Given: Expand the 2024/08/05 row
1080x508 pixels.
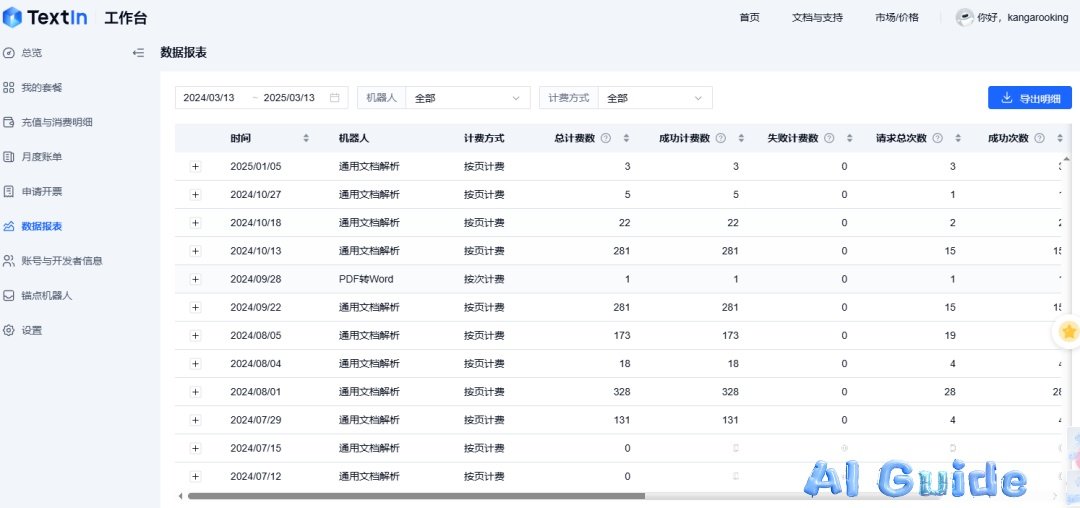Looking at the screenshot, I should 196,336.
